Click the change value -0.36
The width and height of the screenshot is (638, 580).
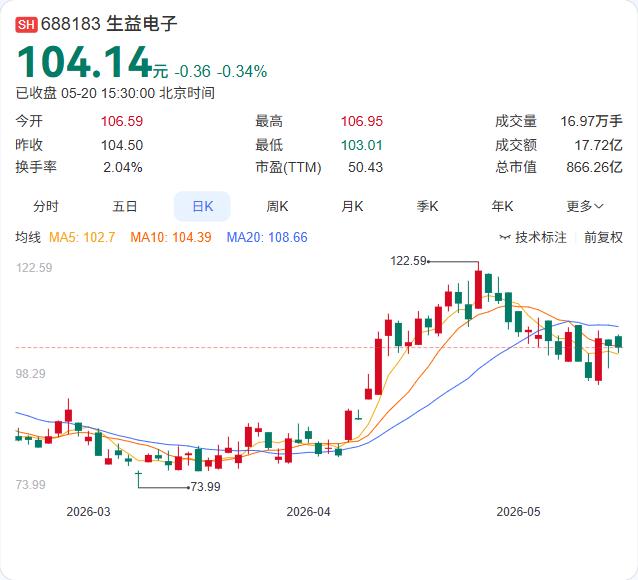(x=192, y=72)
